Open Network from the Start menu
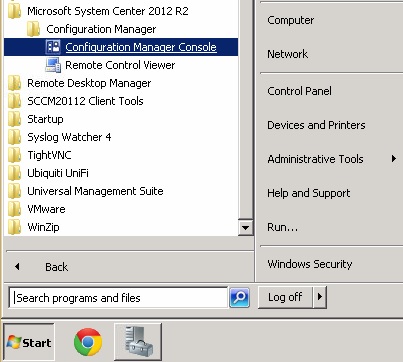 (x=288, y=54)
